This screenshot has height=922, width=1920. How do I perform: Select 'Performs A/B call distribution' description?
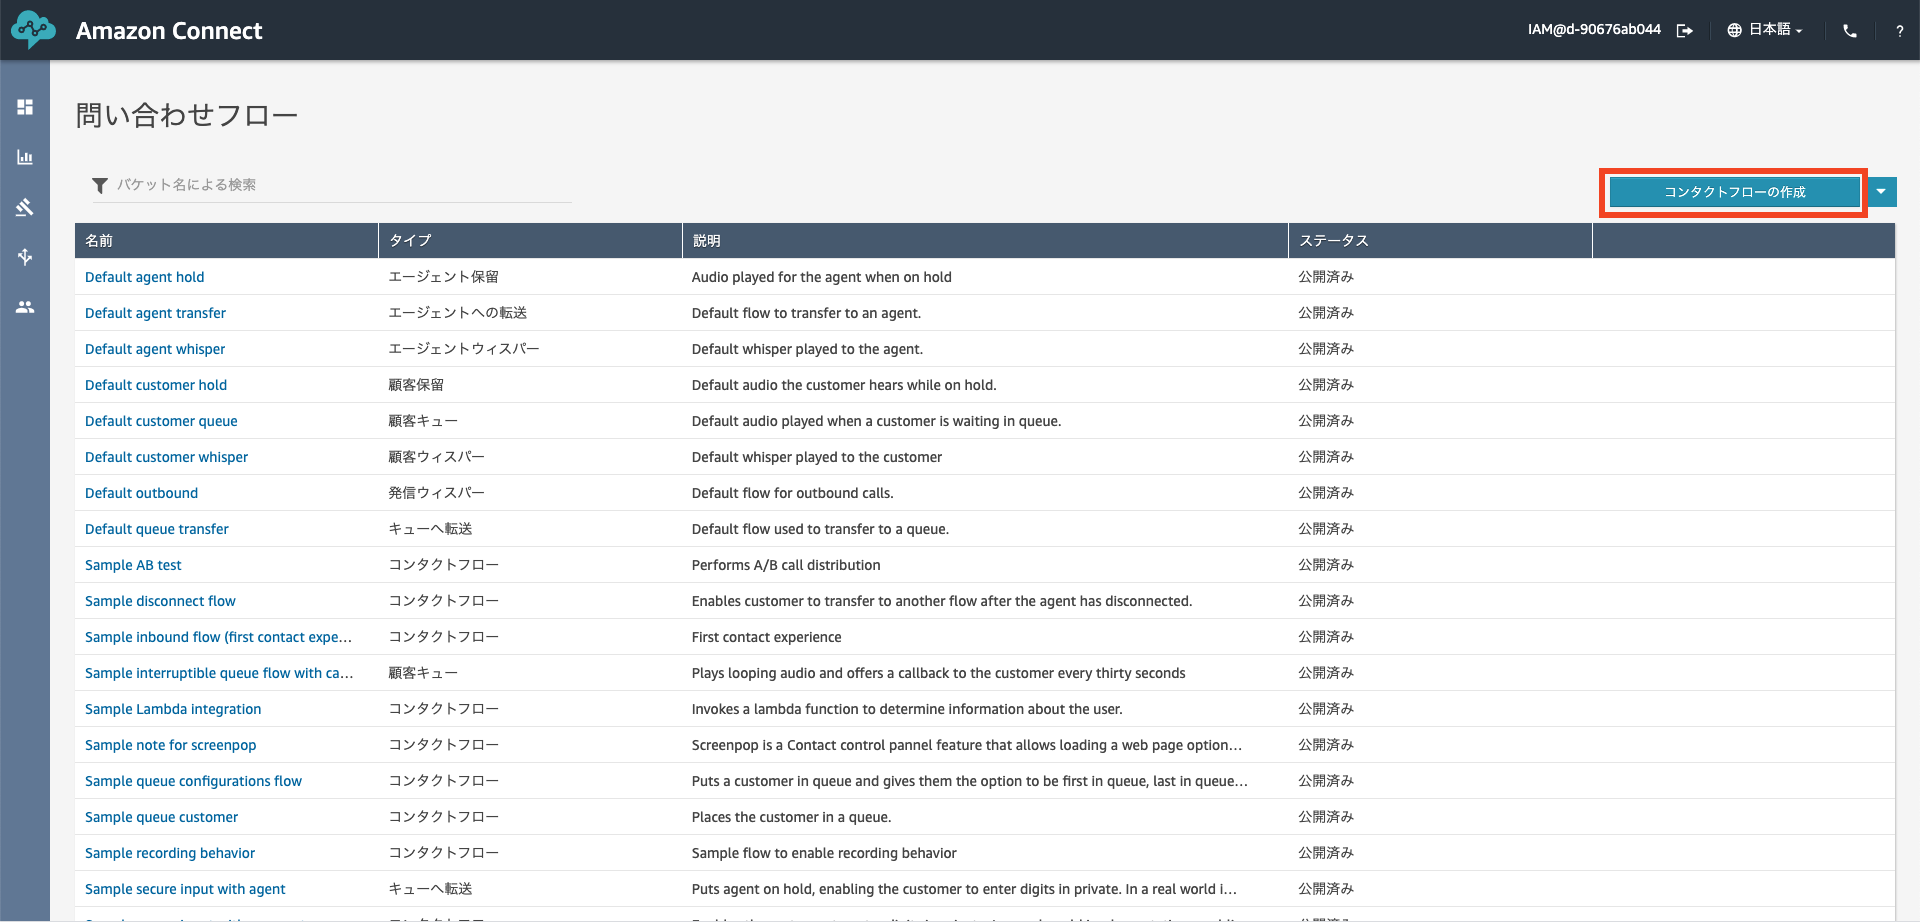pos(786,565)
